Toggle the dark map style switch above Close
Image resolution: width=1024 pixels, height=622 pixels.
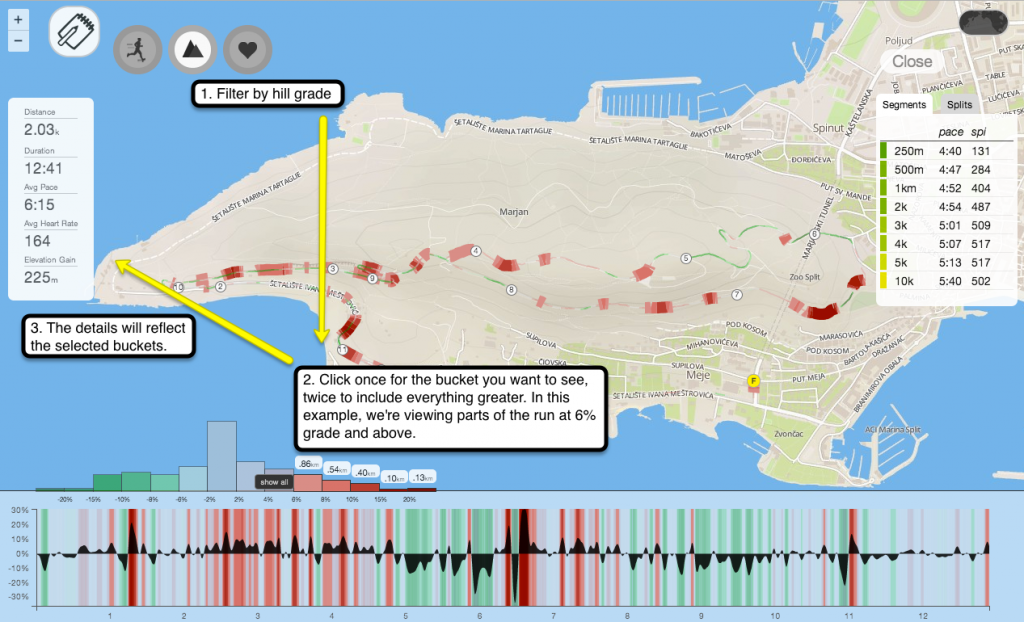(984, 23)
